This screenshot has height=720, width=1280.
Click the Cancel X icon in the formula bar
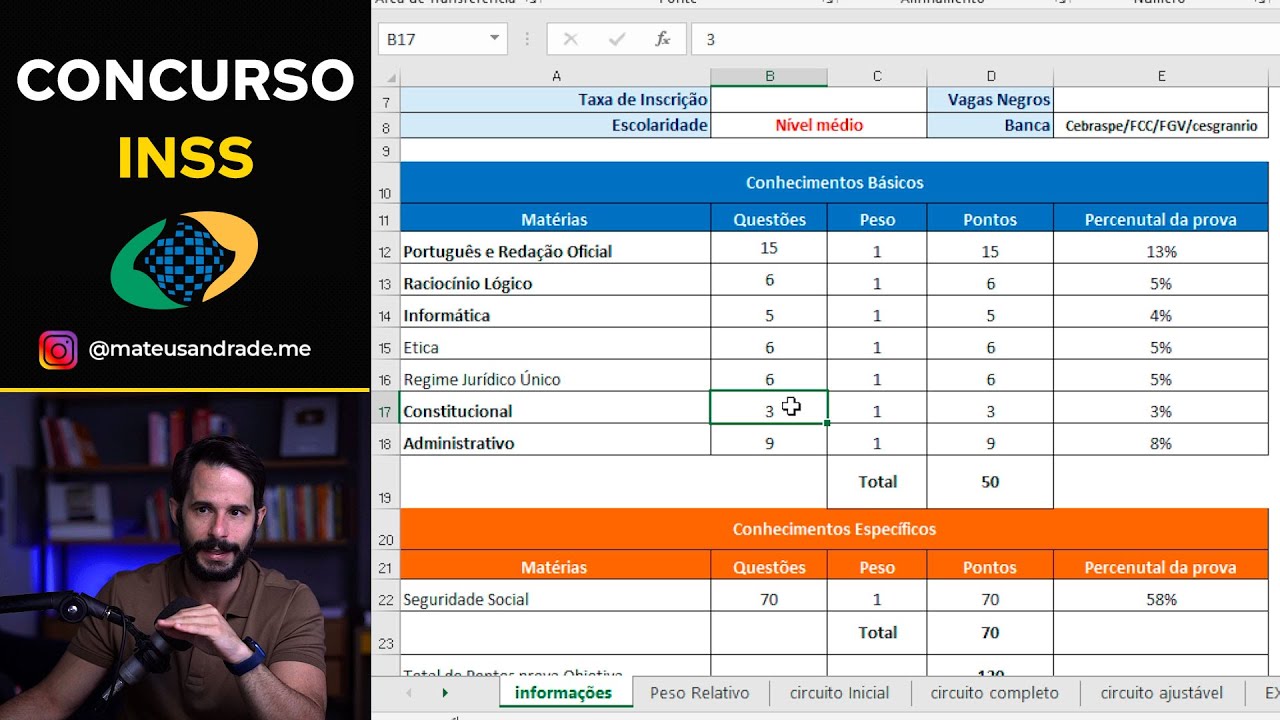pyautogui.click(x=571, y=39)
